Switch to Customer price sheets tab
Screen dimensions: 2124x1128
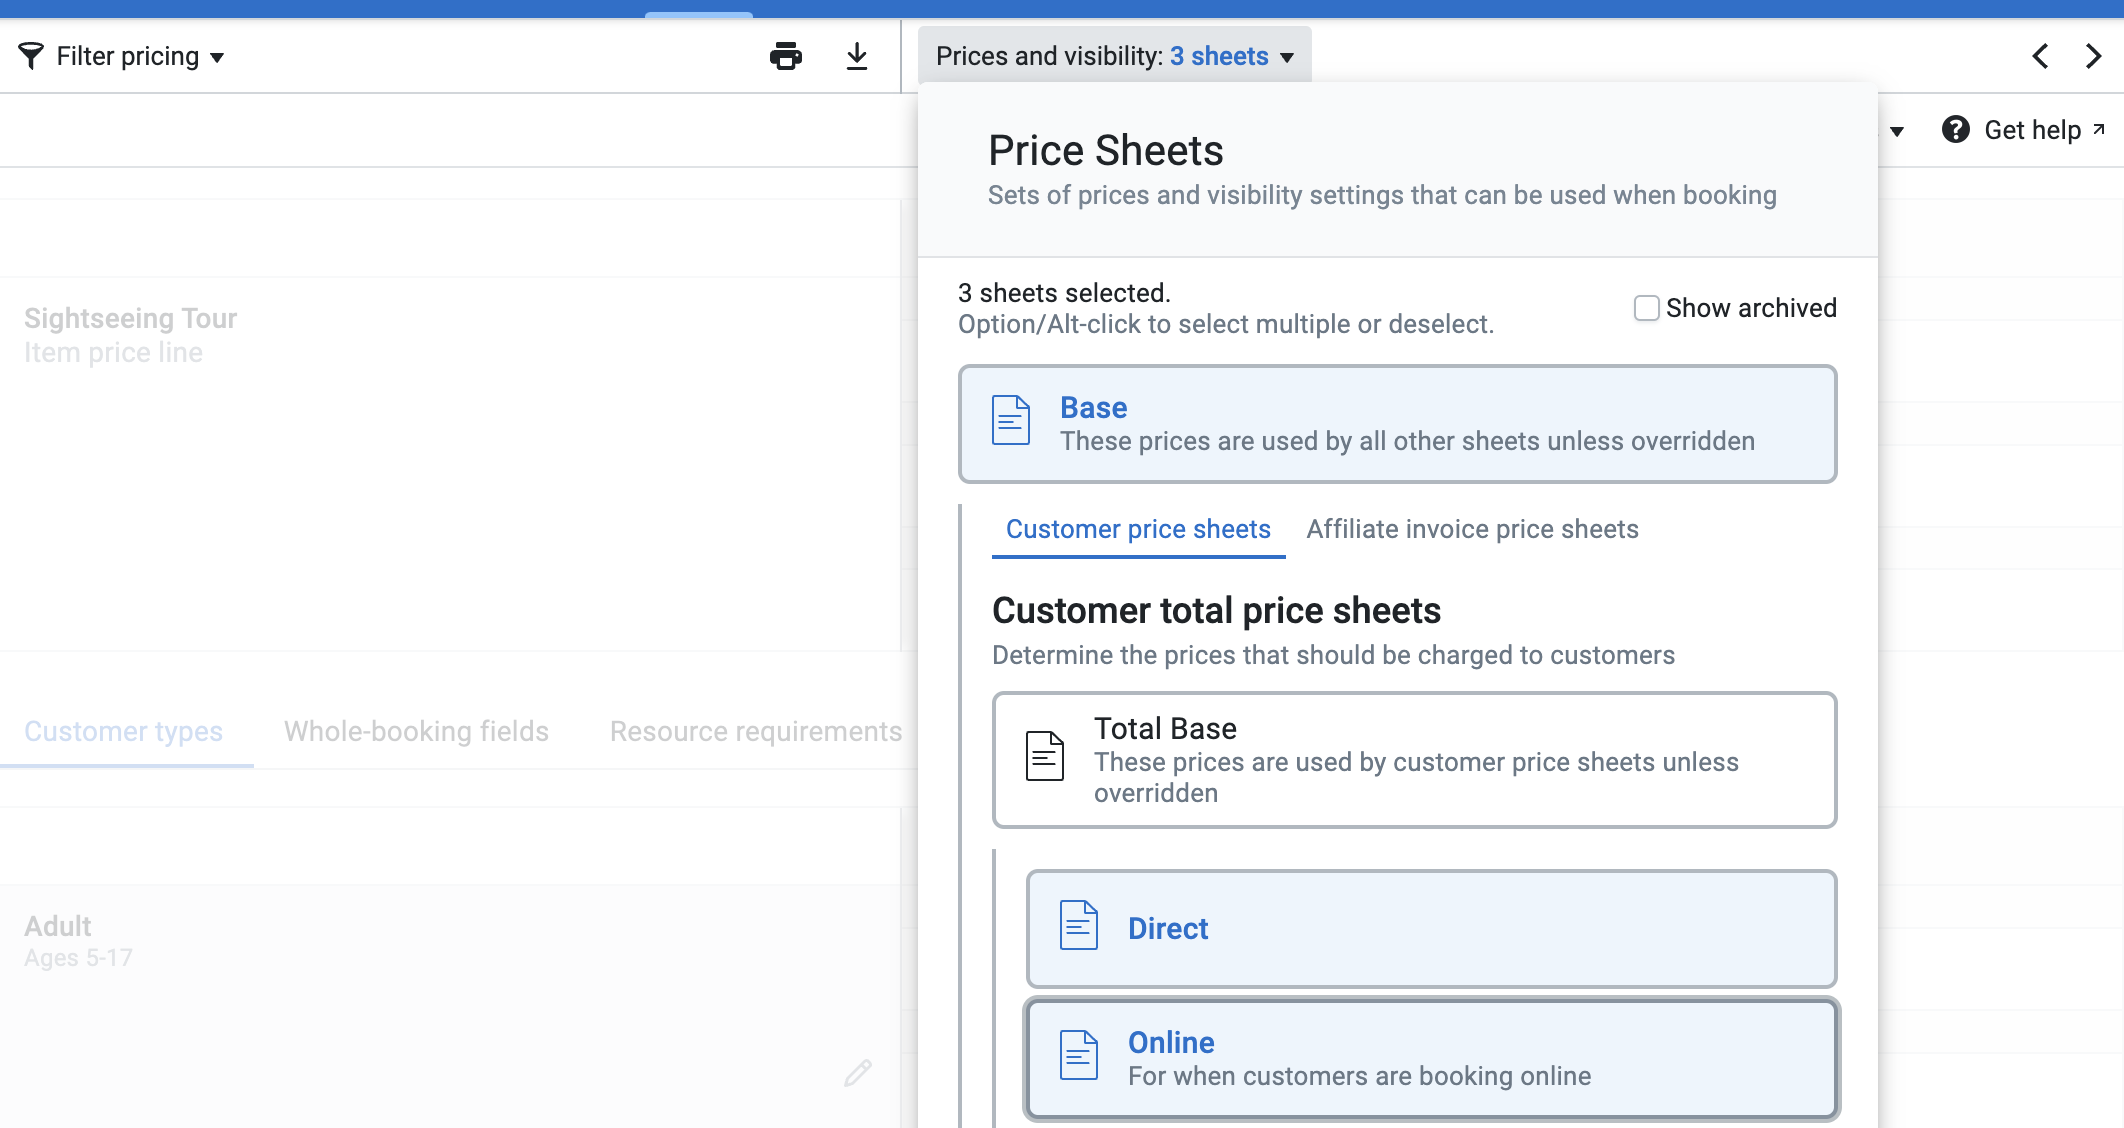[x=1138, y=529]
